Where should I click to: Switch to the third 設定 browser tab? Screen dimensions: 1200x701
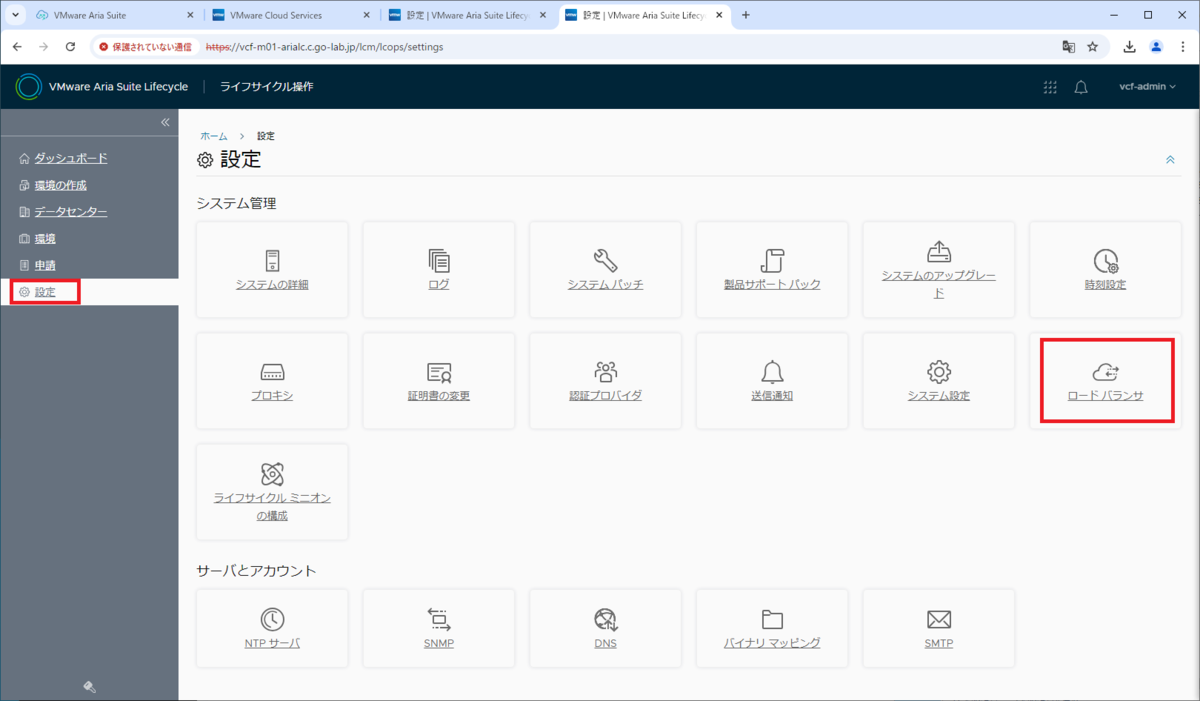pyautogui.click(x=466, y=15)
